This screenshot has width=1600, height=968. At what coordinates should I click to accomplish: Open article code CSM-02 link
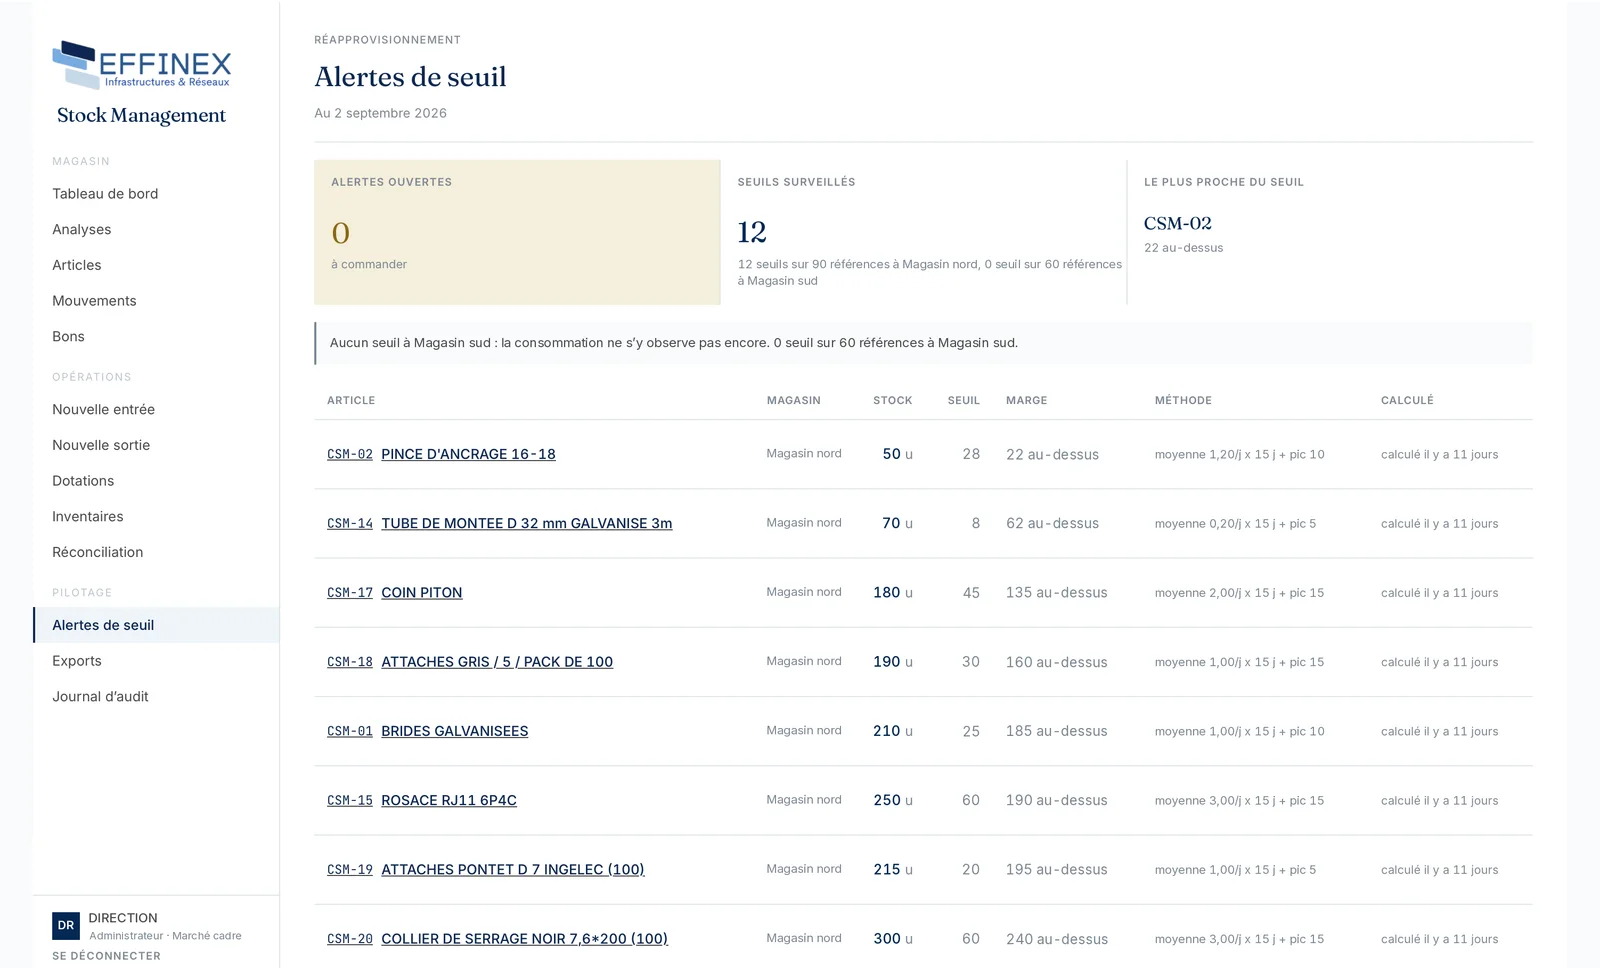point(350,454)
